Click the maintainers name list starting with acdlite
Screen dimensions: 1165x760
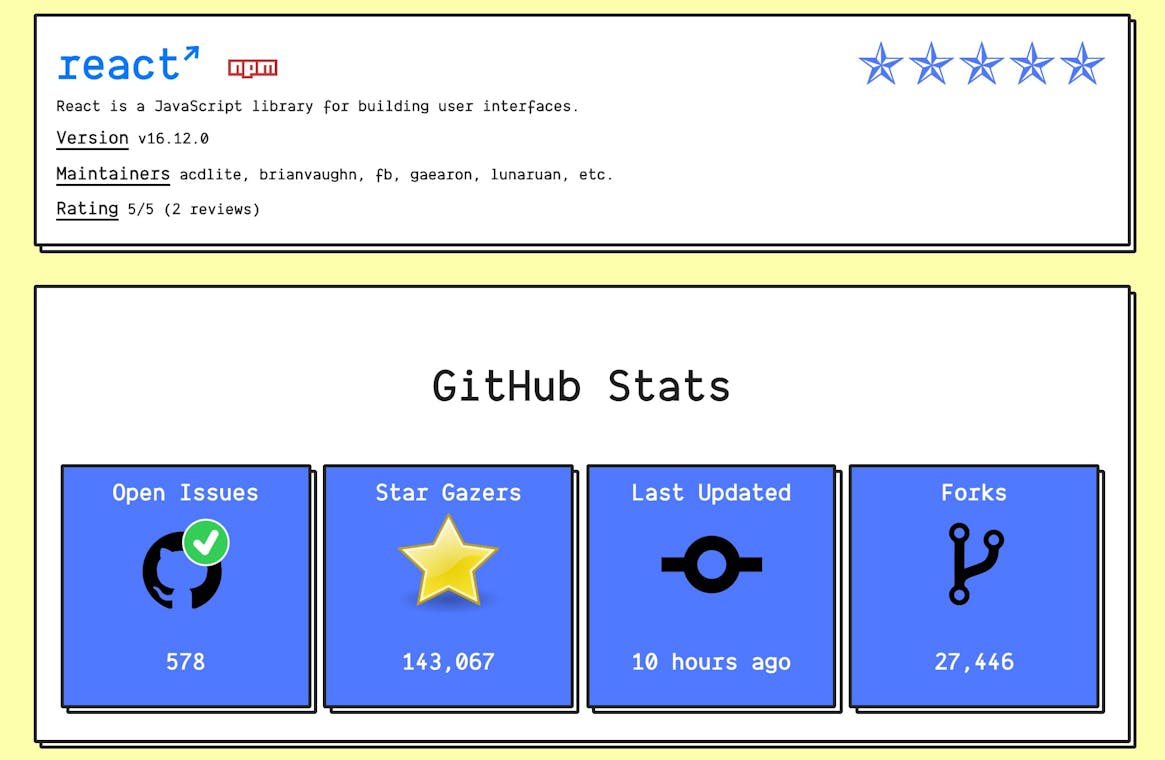point(396,175)
